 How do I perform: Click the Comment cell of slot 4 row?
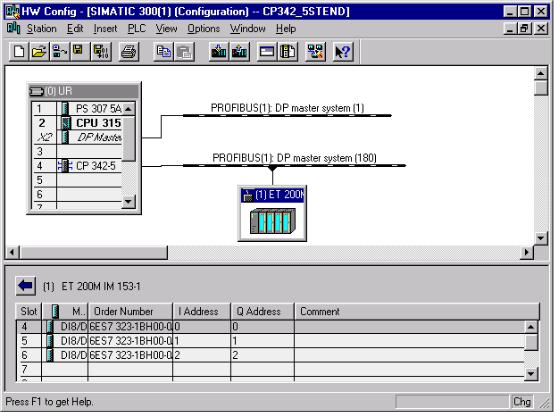(x=409, y=326)
